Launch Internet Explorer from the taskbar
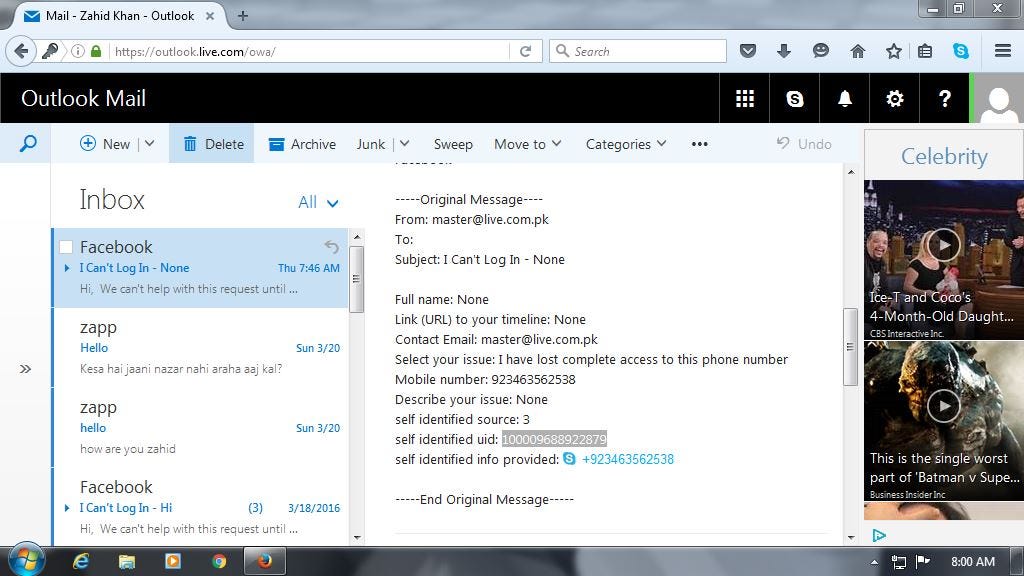Viewport: 1024px width, 576px height. (81, 561)
